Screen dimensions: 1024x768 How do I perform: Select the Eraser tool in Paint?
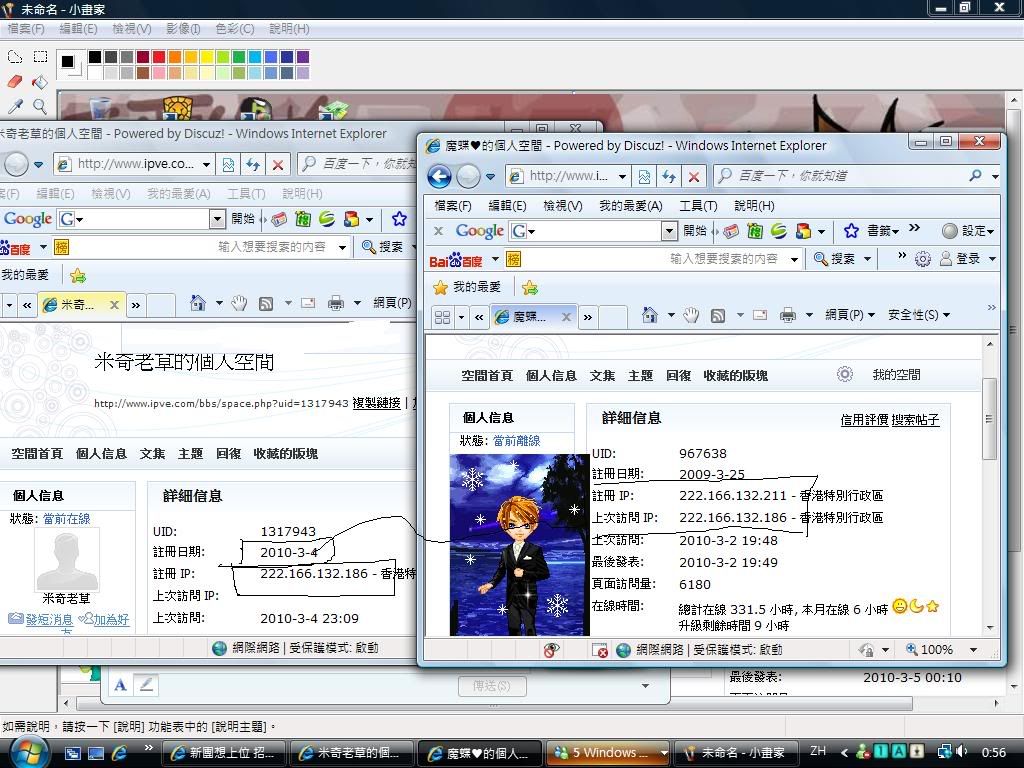[15, 81]
